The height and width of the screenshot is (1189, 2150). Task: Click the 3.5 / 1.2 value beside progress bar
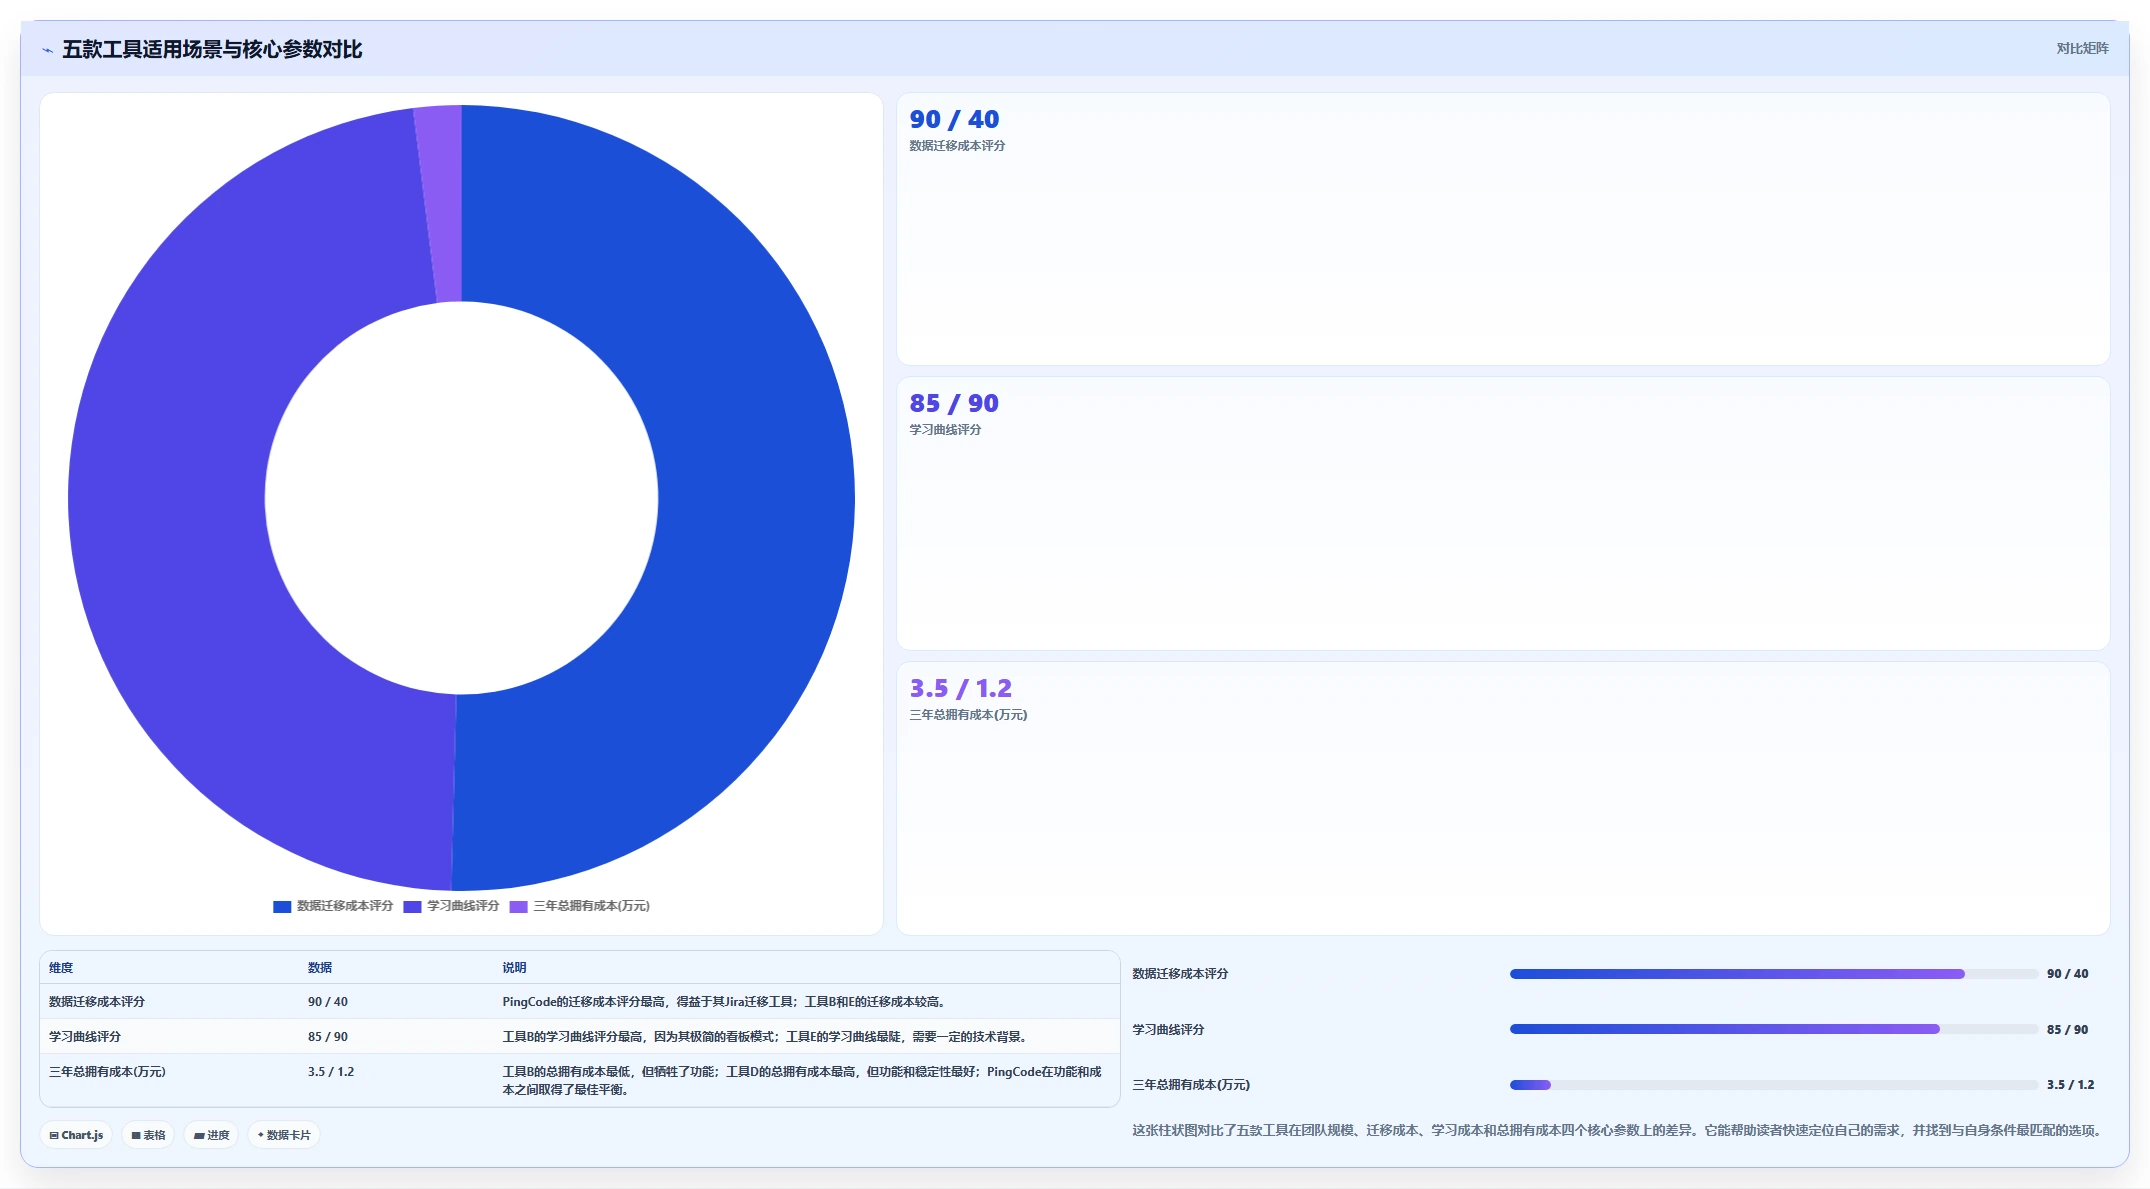[x=2070, y=1085]
